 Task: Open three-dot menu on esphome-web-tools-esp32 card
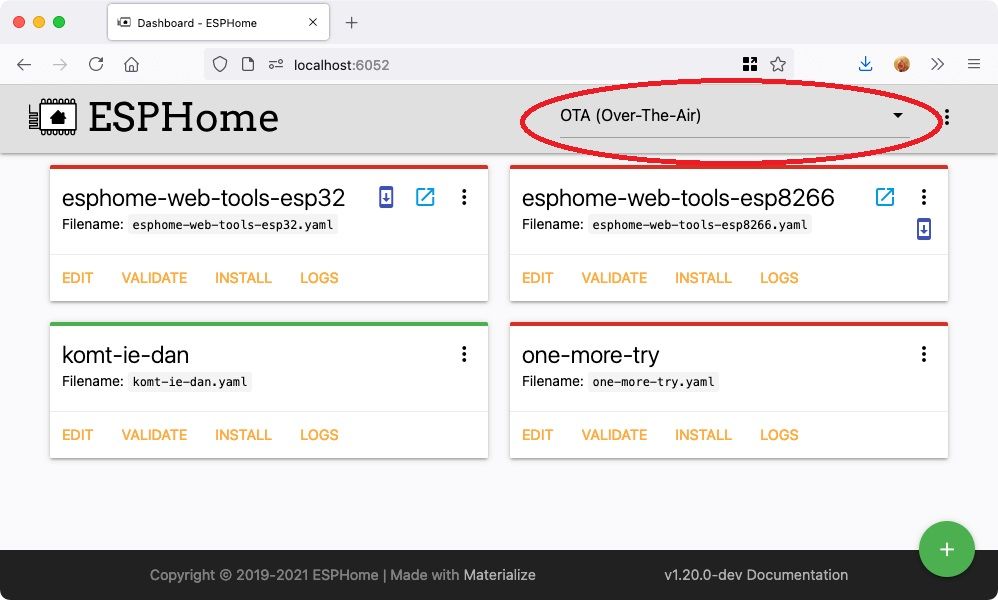click(464, 197)
